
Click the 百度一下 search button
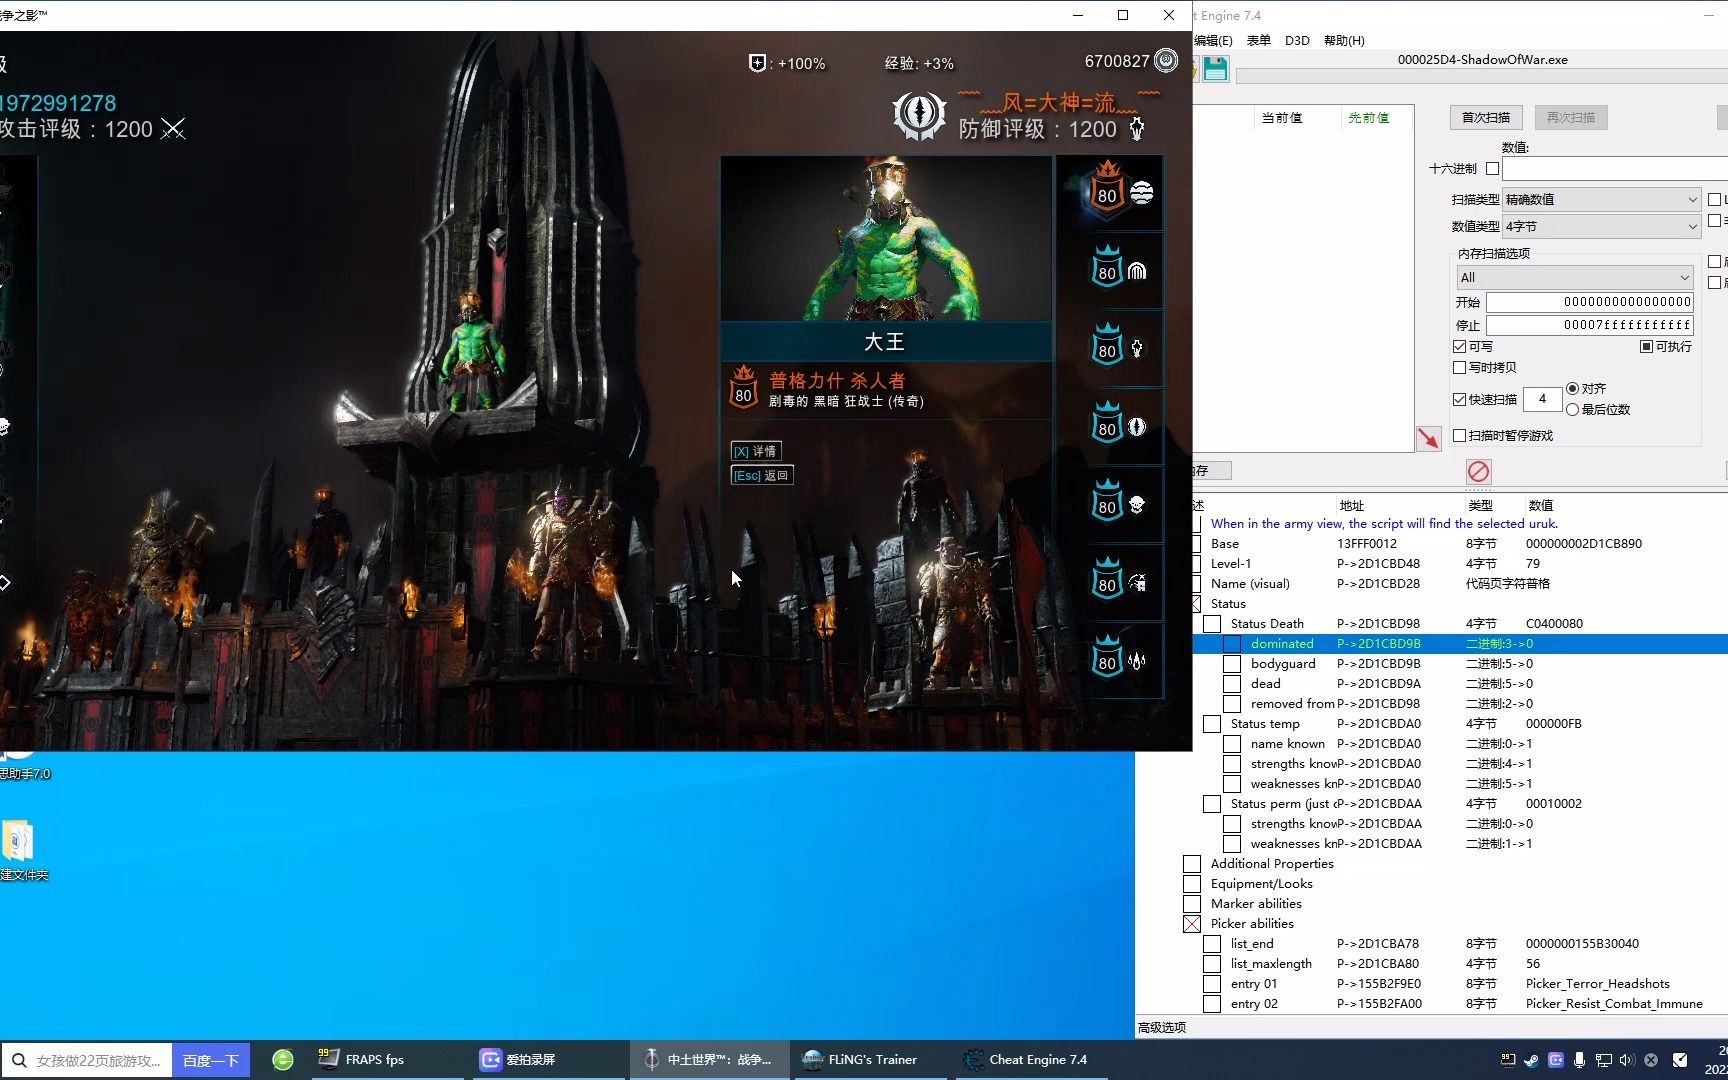(x=211, y=1060)
